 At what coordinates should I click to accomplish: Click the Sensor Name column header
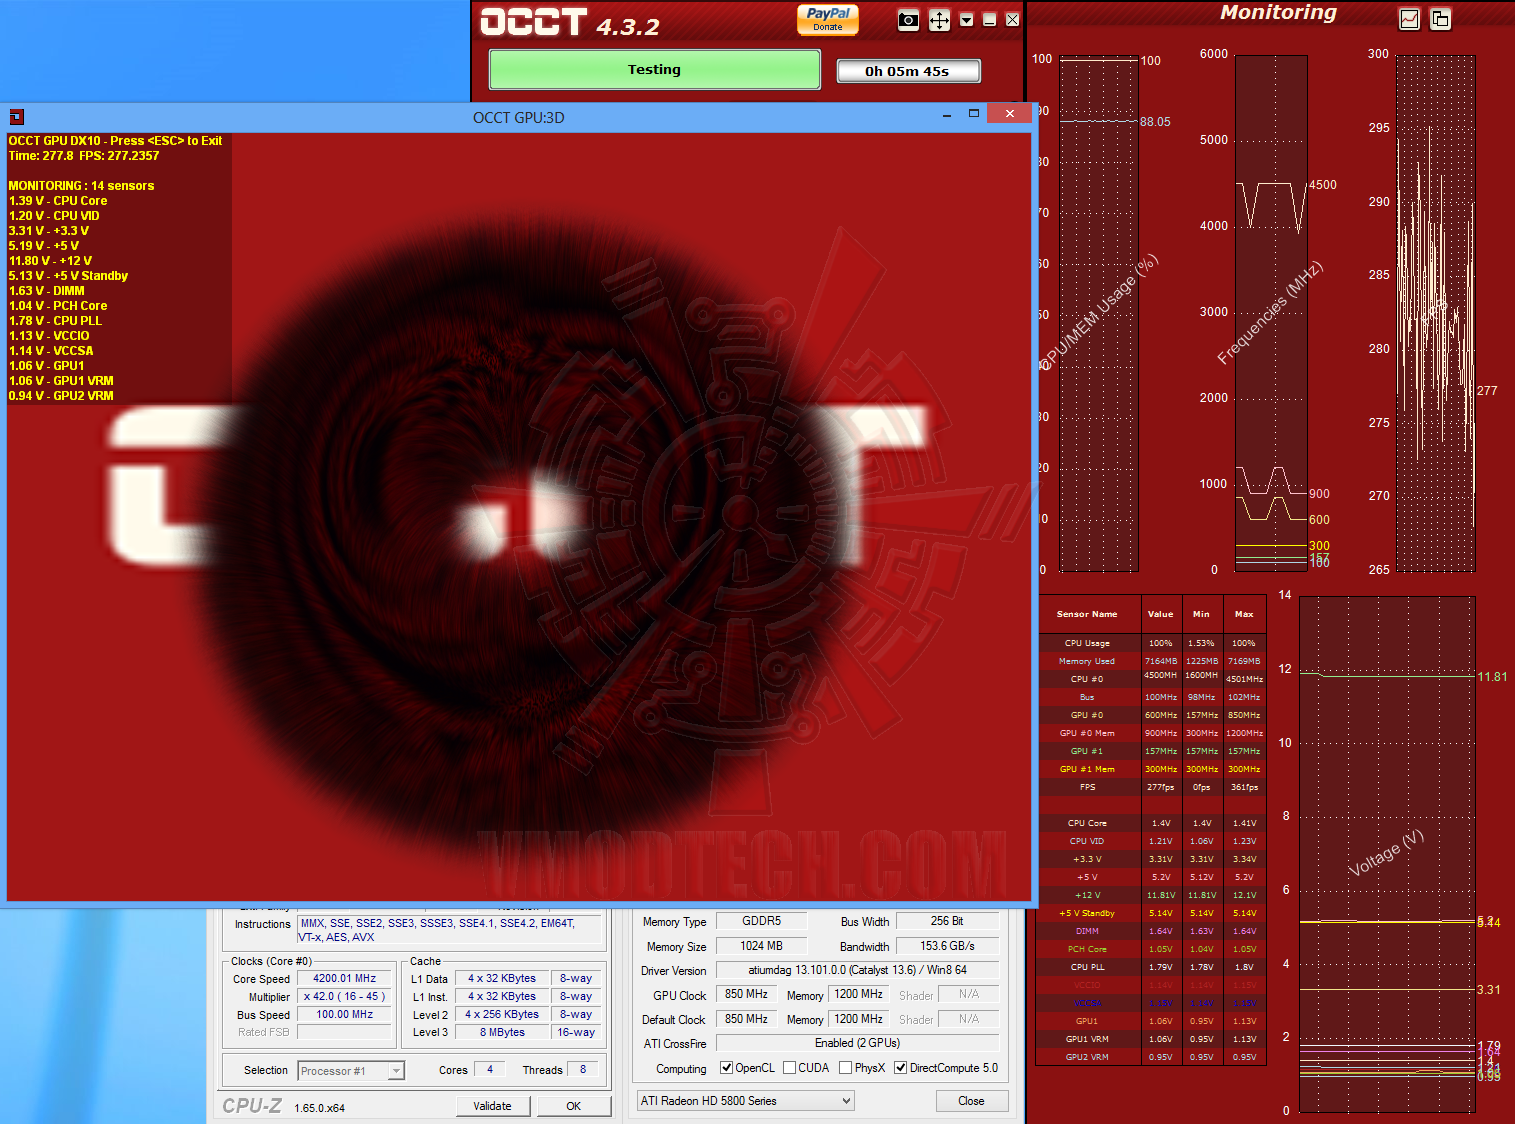[1088, 614]
